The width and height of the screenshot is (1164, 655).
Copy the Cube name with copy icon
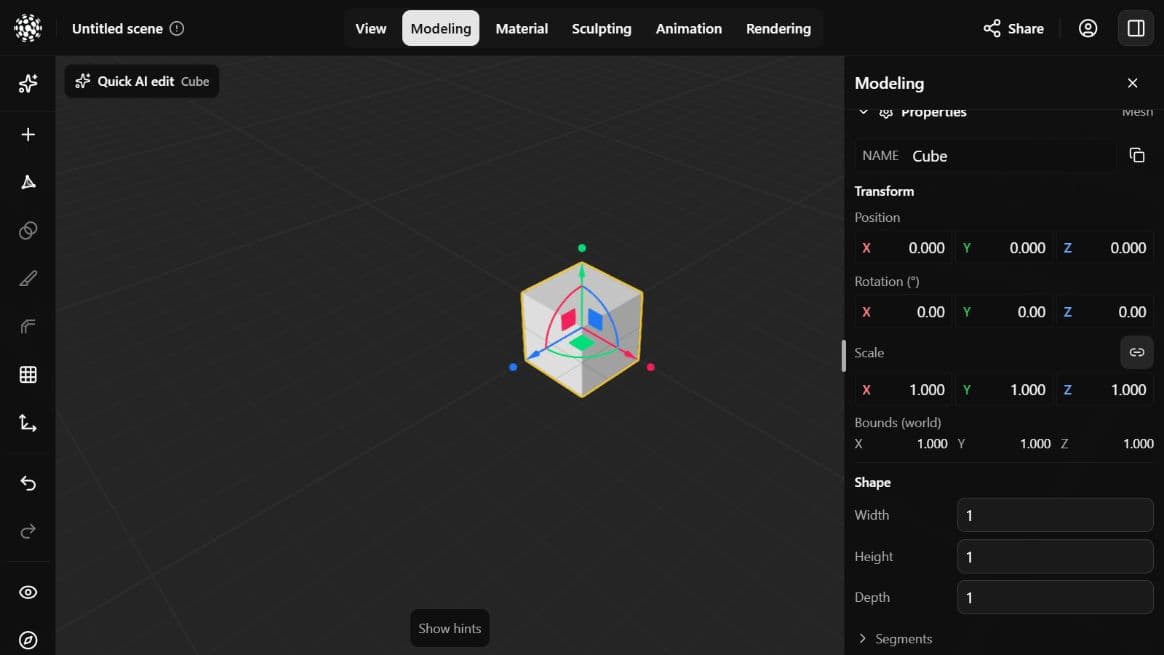[x=1137, y=155]
